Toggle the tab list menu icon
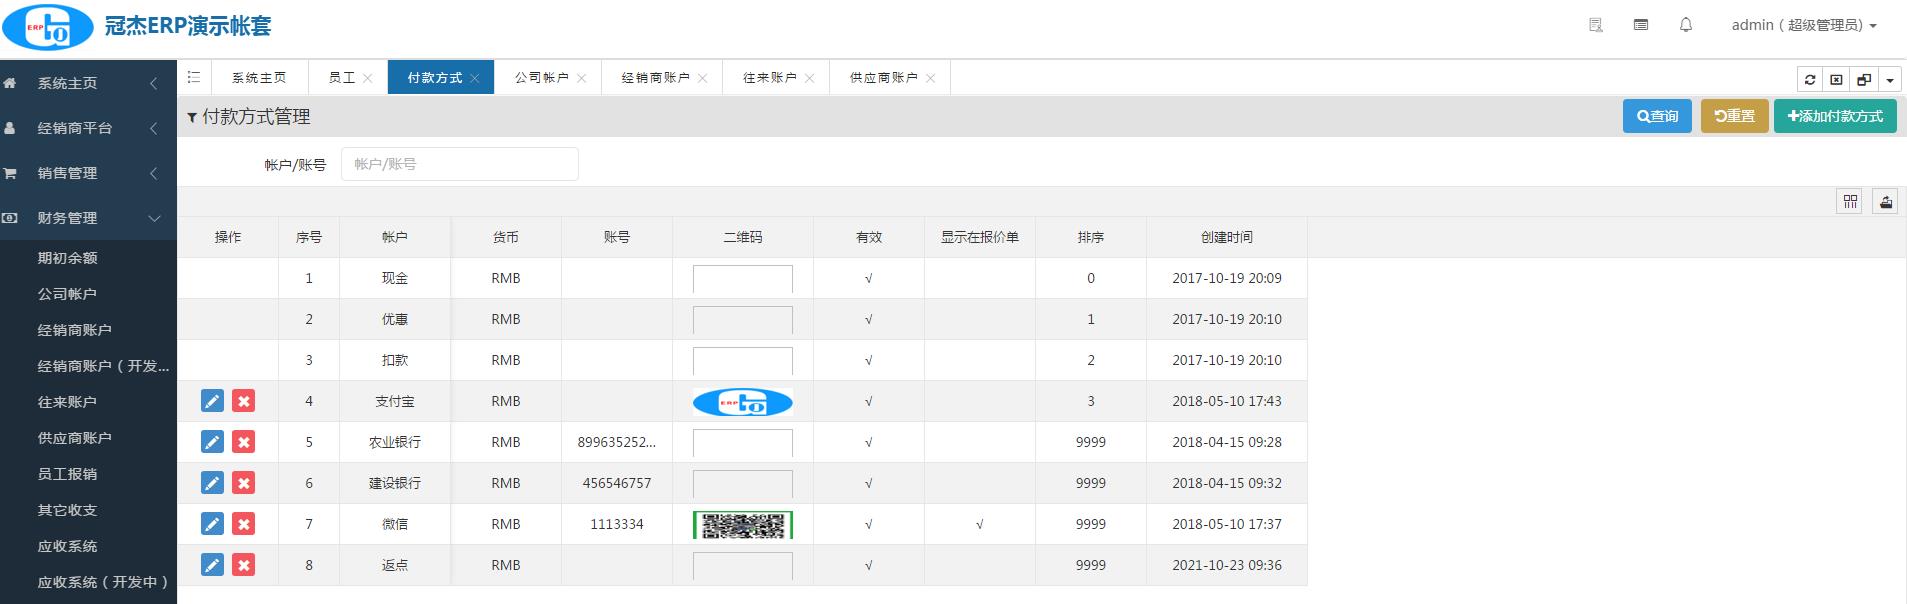The width and height of the screenshot is (1907, 604). click(x=194, y=77)
